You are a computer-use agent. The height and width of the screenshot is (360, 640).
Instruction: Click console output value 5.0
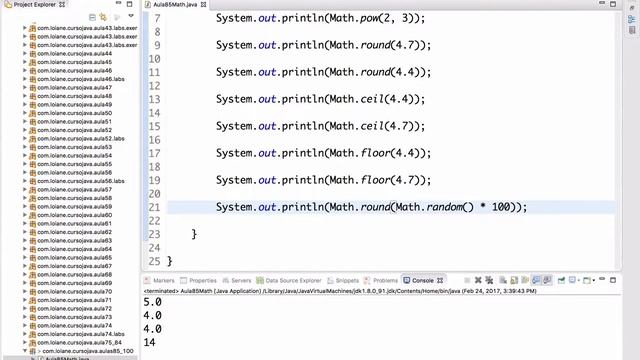(x=152, y=302)
